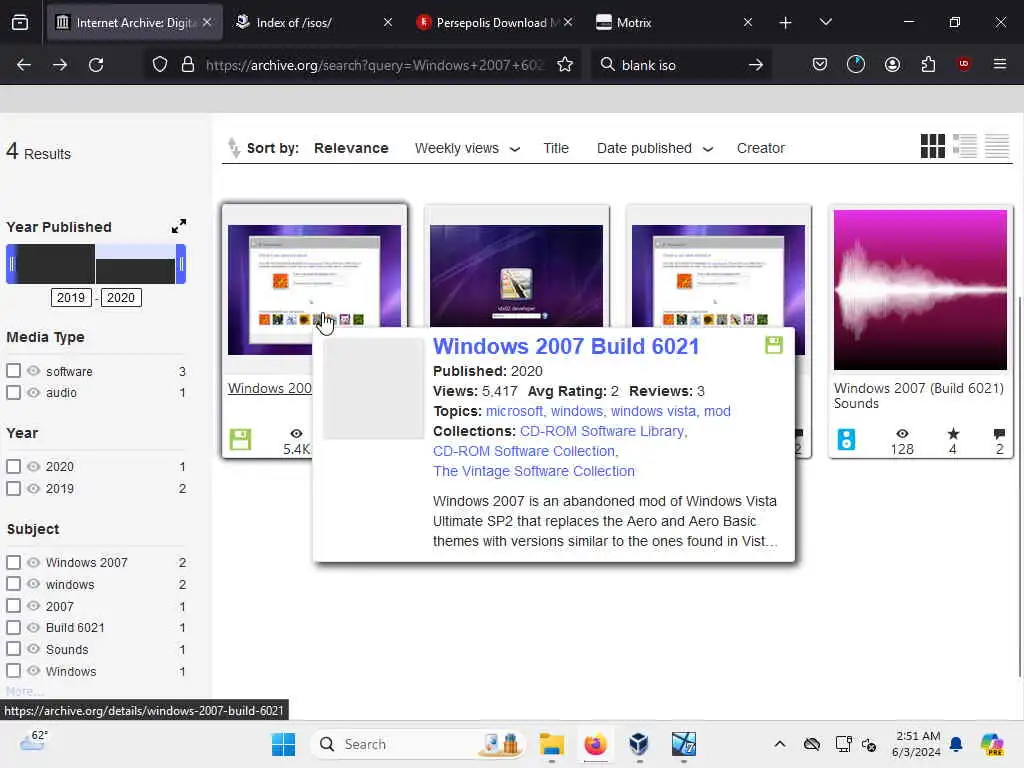Check the software media type filter

point(14,370)
